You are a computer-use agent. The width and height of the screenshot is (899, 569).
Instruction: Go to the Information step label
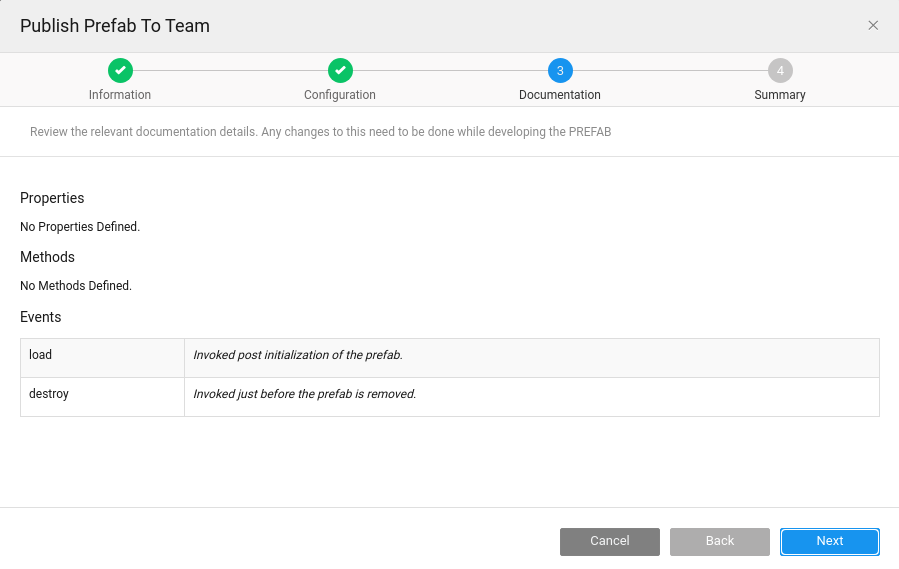tap(120, 95)
